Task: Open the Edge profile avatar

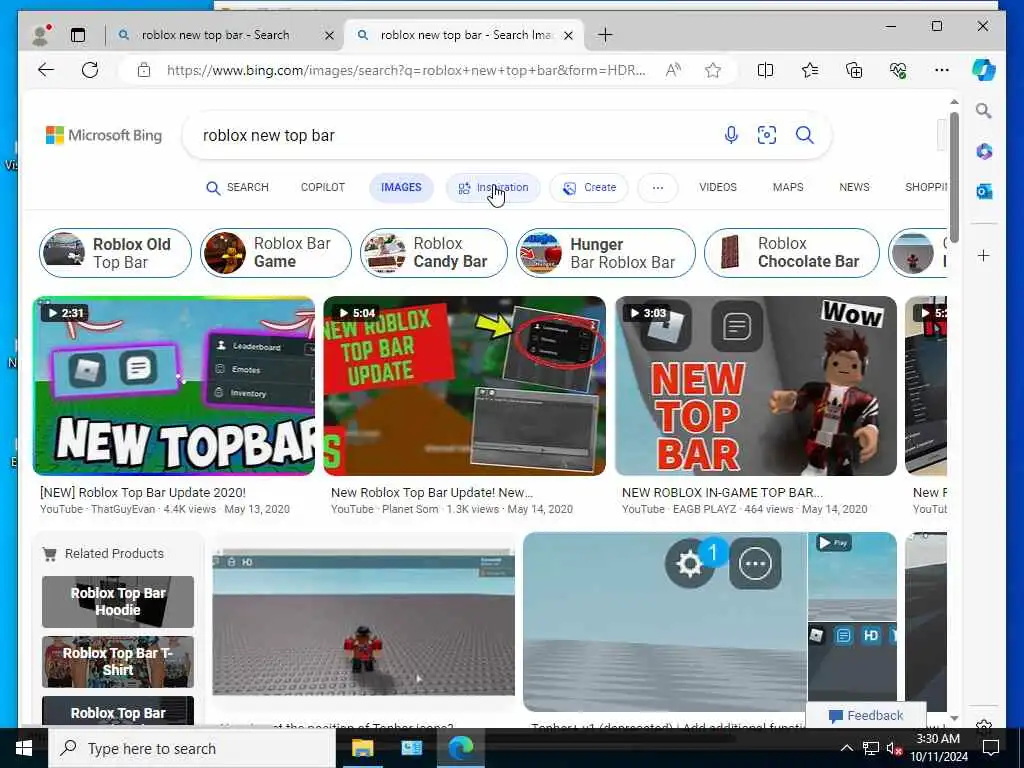Action: 40,35
